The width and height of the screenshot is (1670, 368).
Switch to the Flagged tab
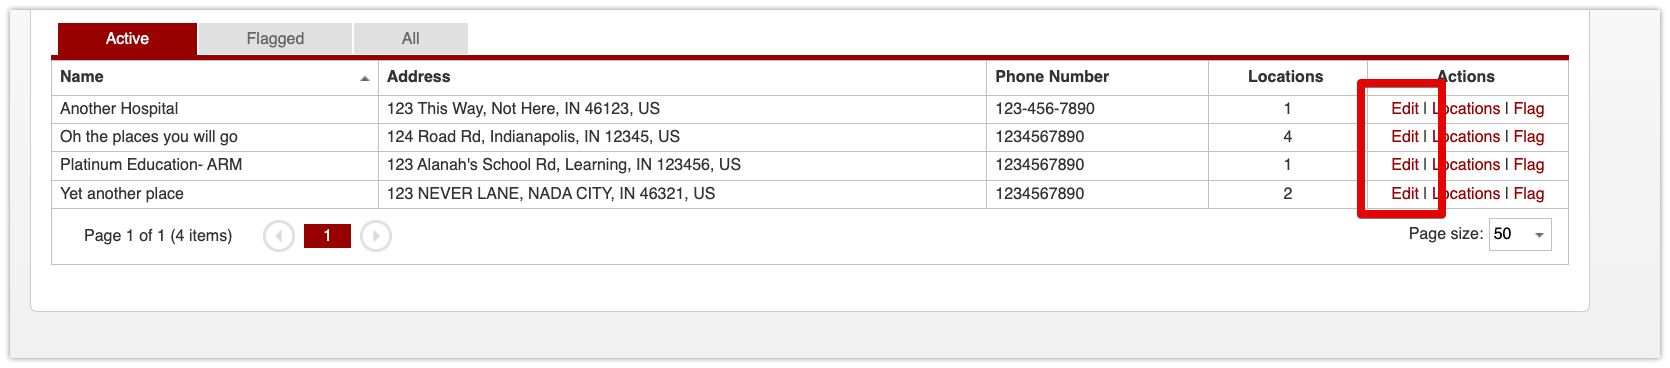click(275, 38)
